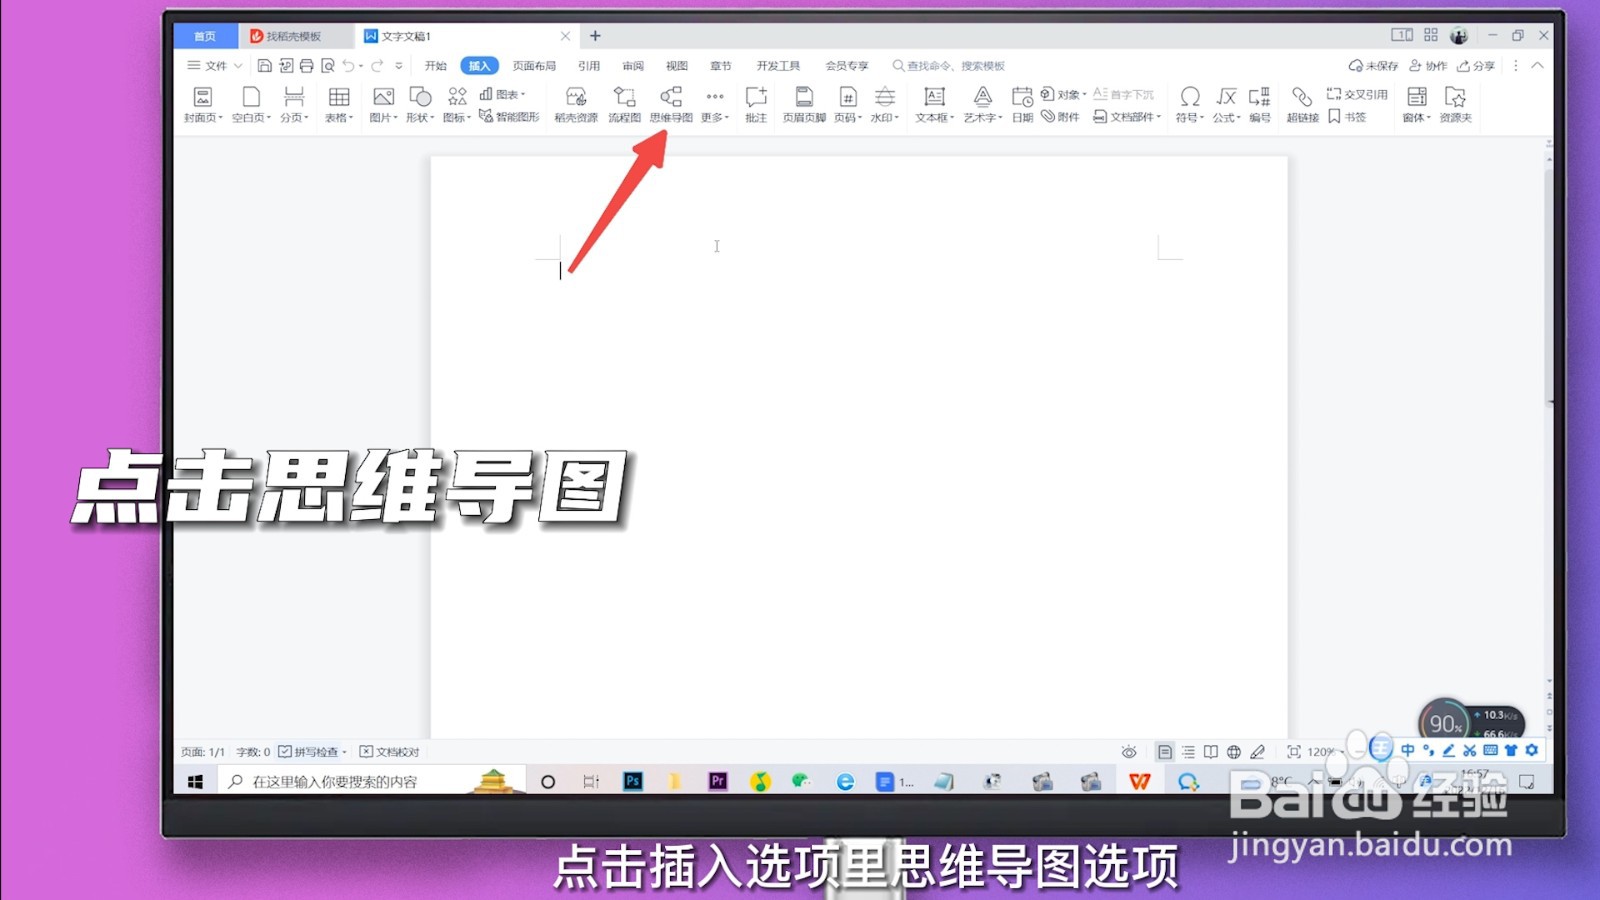Open the 文件 file menu
Screen dimensions: 1600x900
(215, 66)
